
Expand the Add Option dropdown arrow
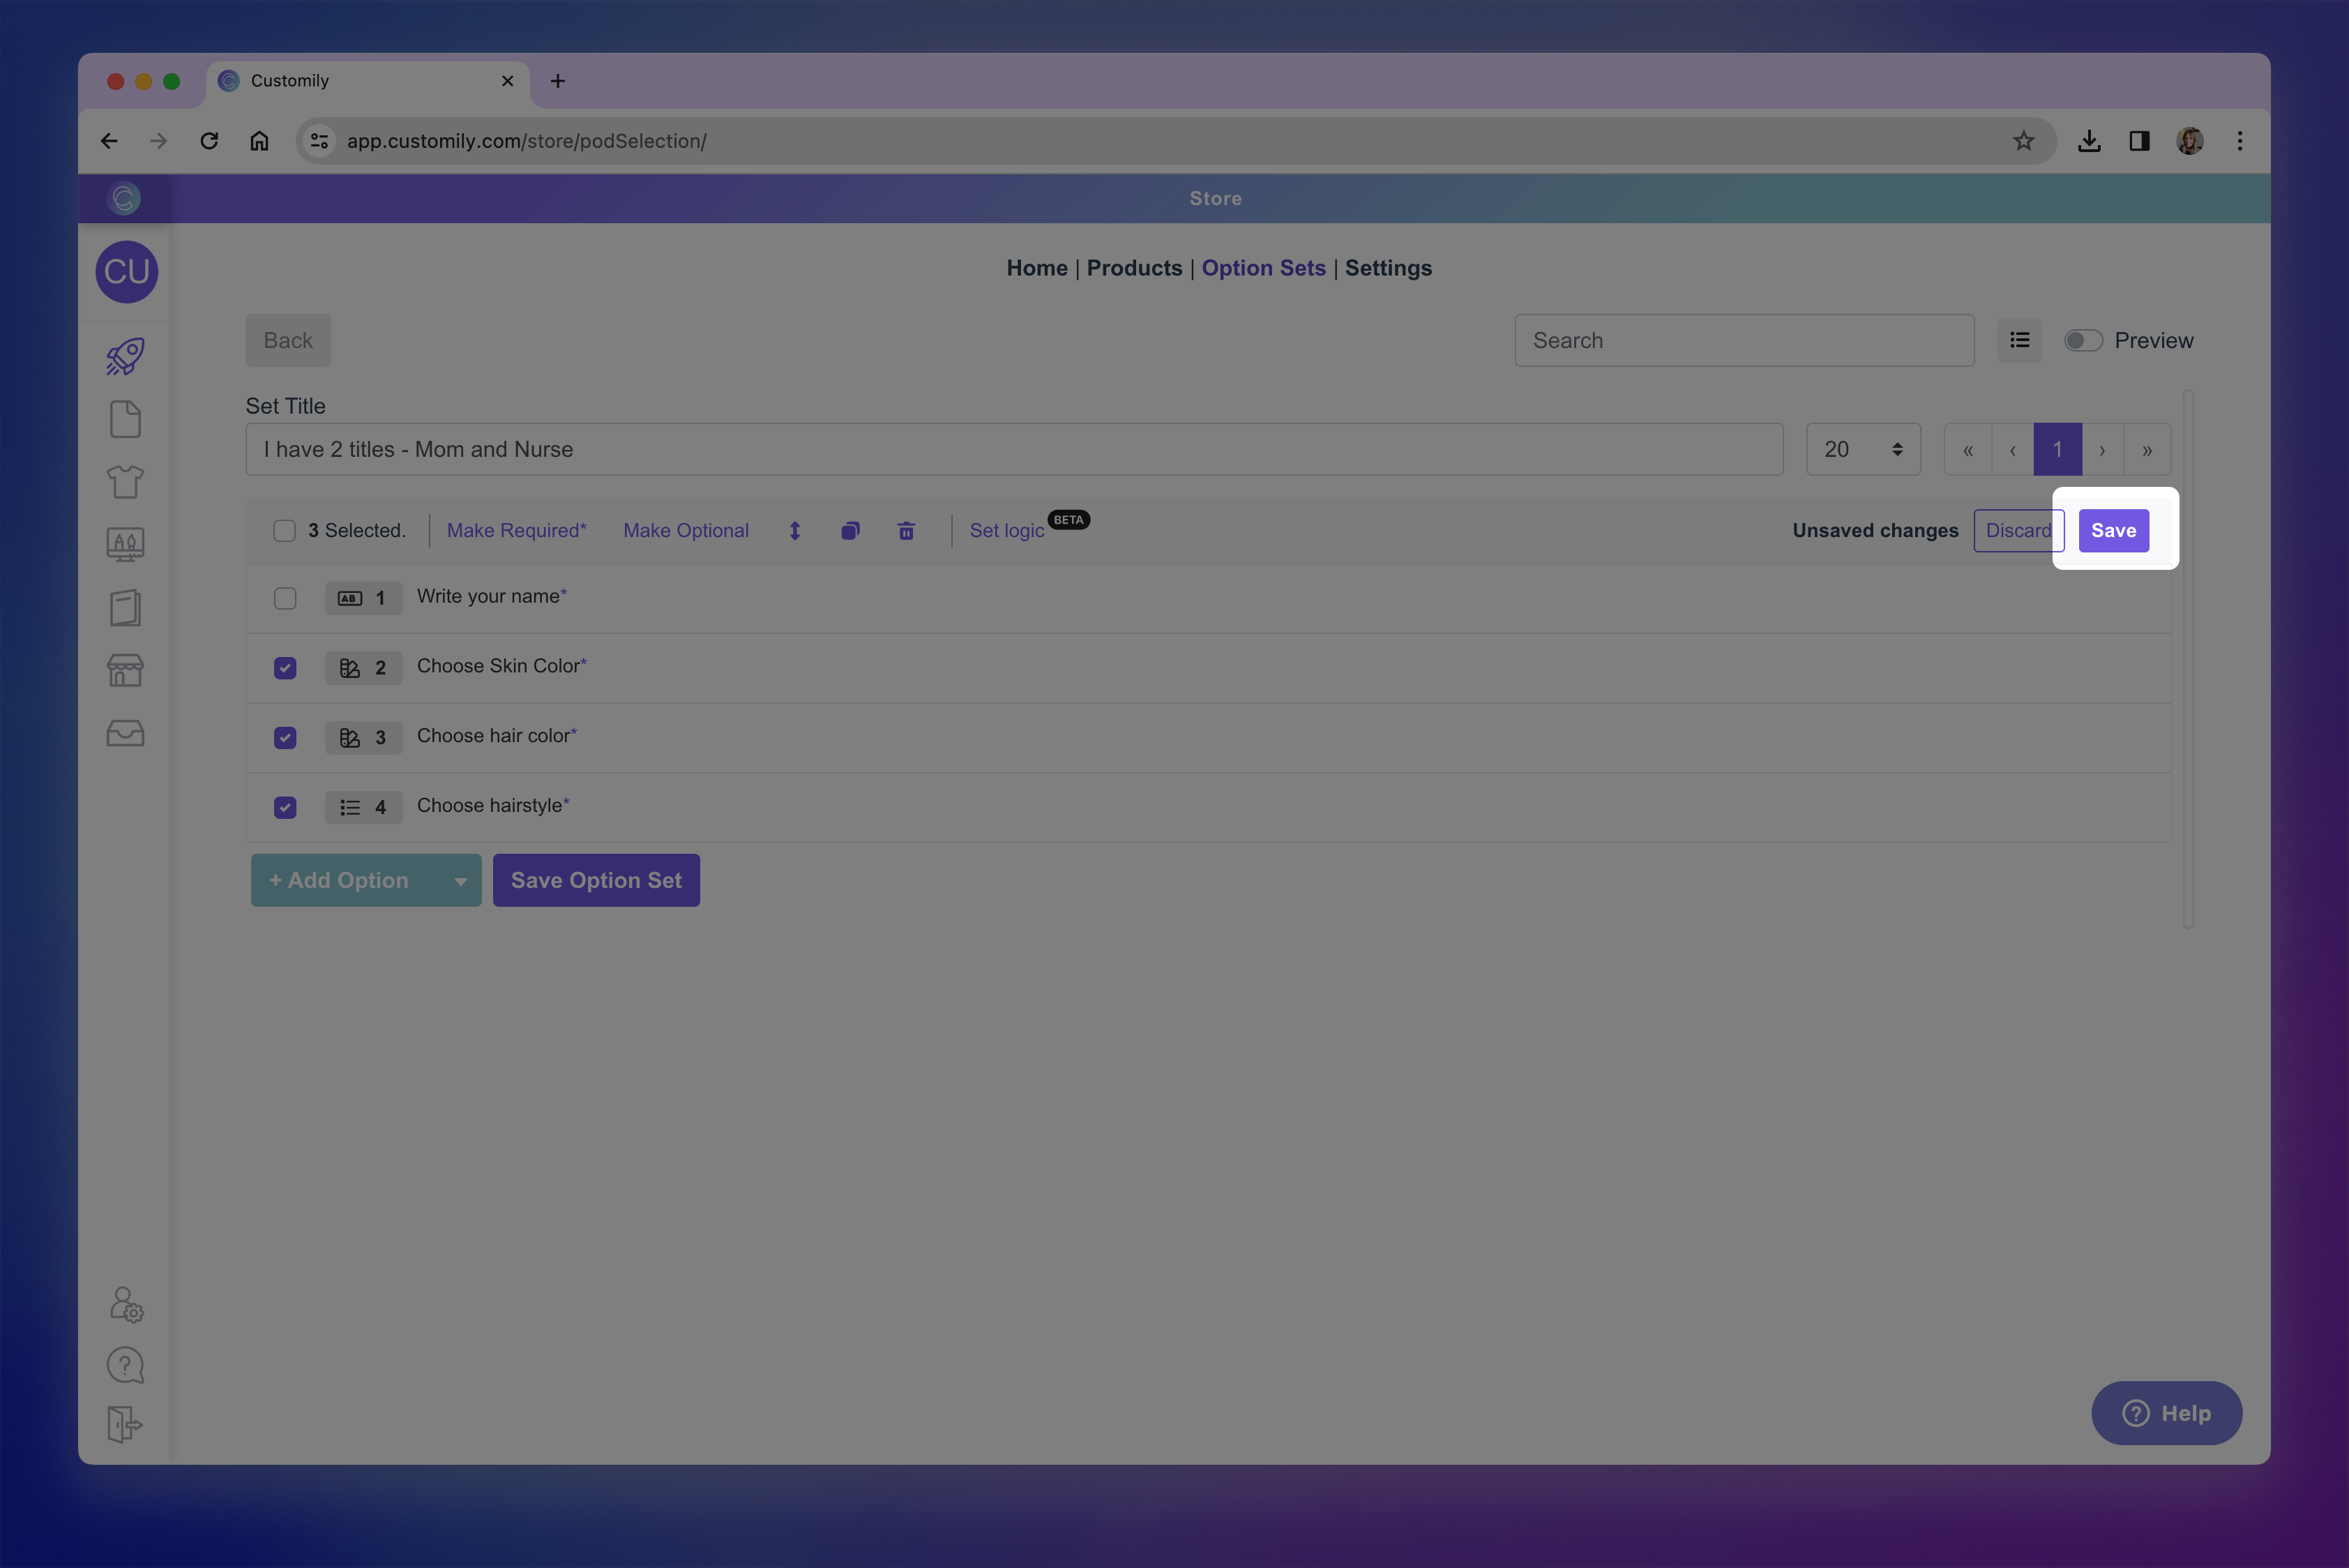pyautogui.click(x=460, y=881)
